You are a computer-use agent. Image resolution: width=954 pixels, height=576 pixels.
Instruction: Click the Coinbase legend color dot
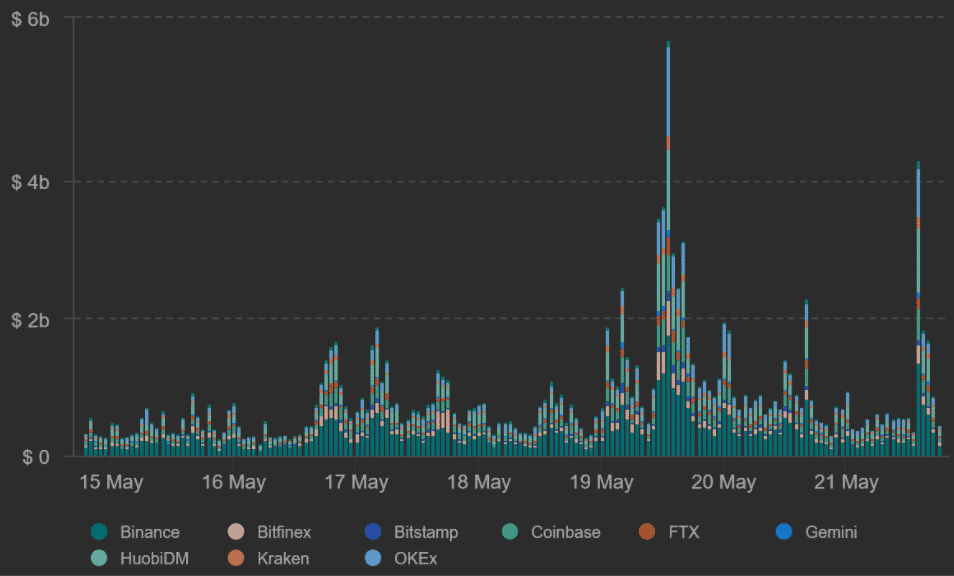pyautogui.click(x=510, y=532)
